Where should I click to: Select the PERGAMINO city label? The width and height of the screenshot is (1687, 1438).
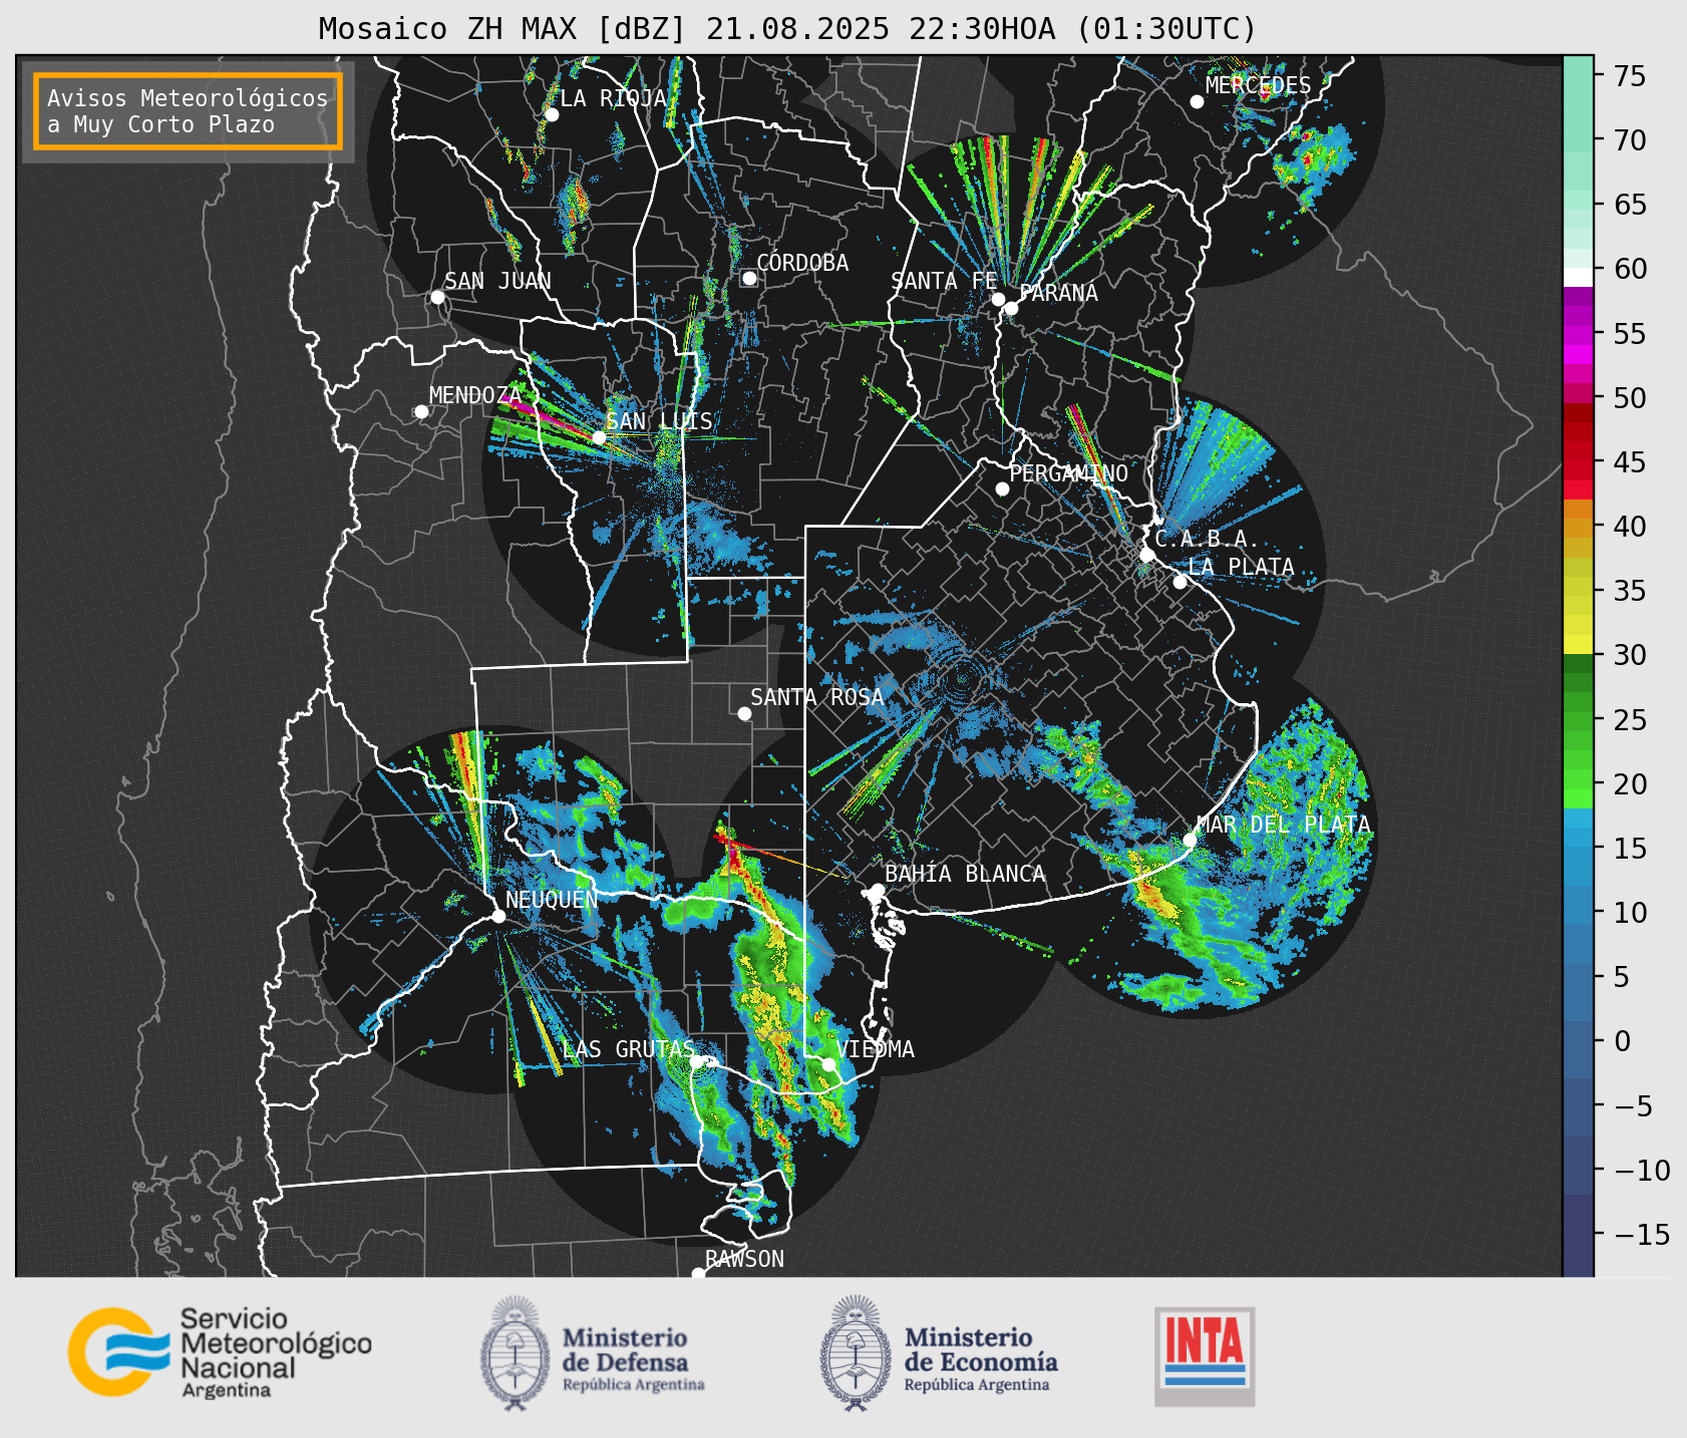pyautogui.click(x=1069, y=473)
